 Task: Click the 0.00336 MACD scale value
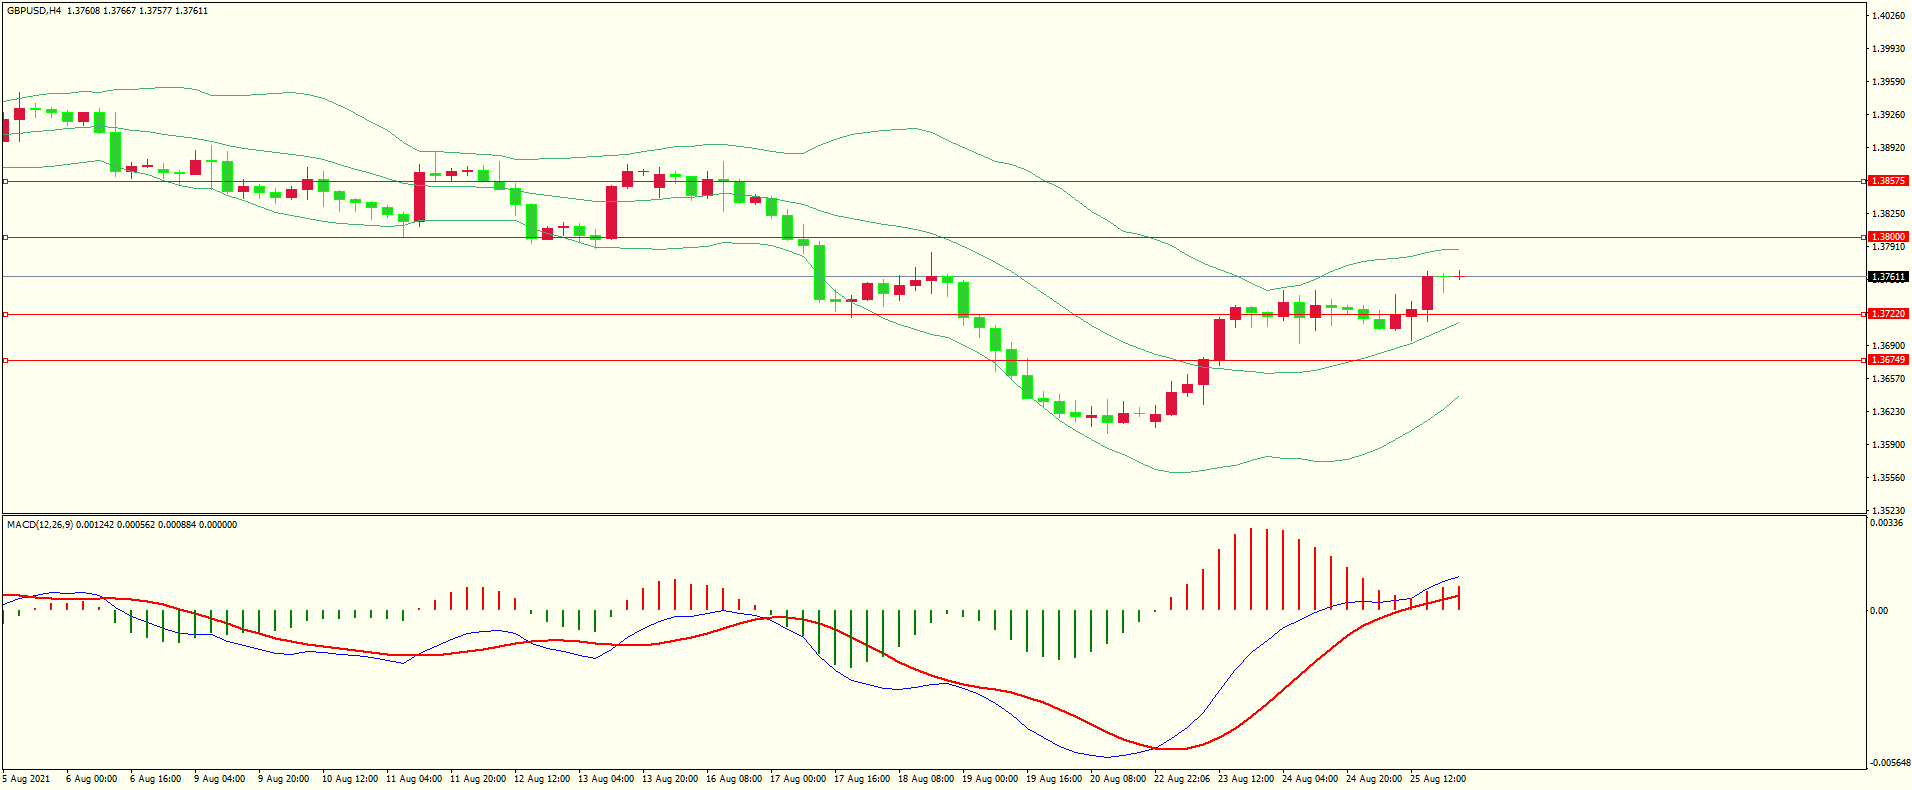click(1886, 523)
